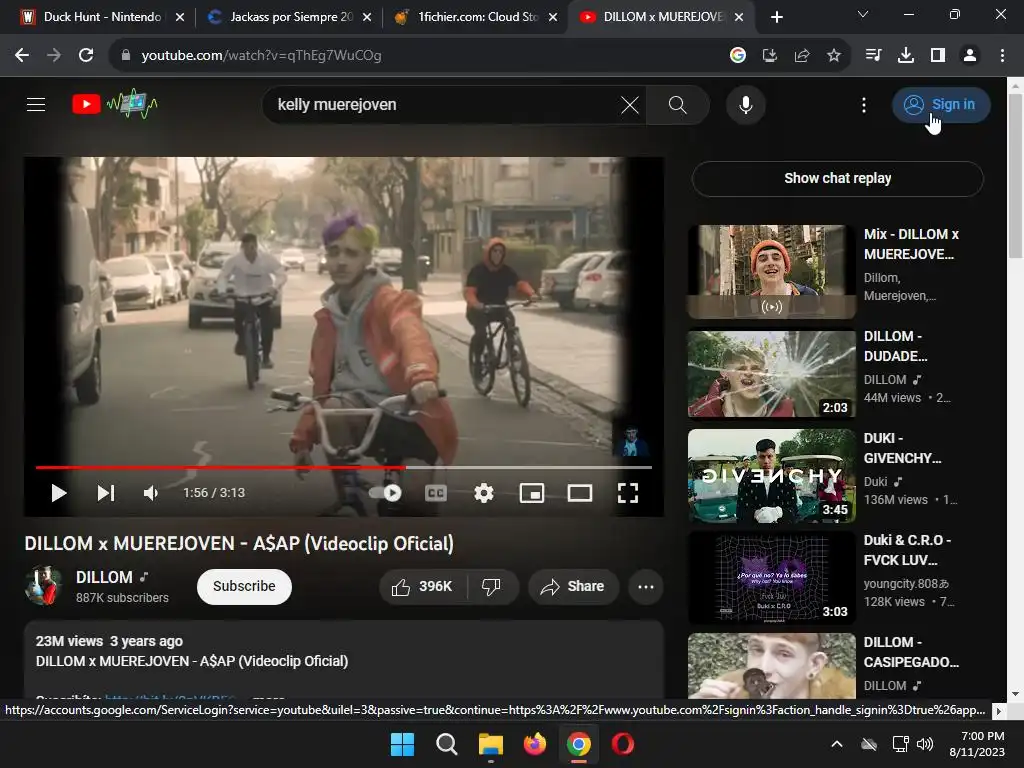The height and width of the screenshot is (768, 1024).
Task: Open the DILLOM channel avatar
Action: [44, 586]
